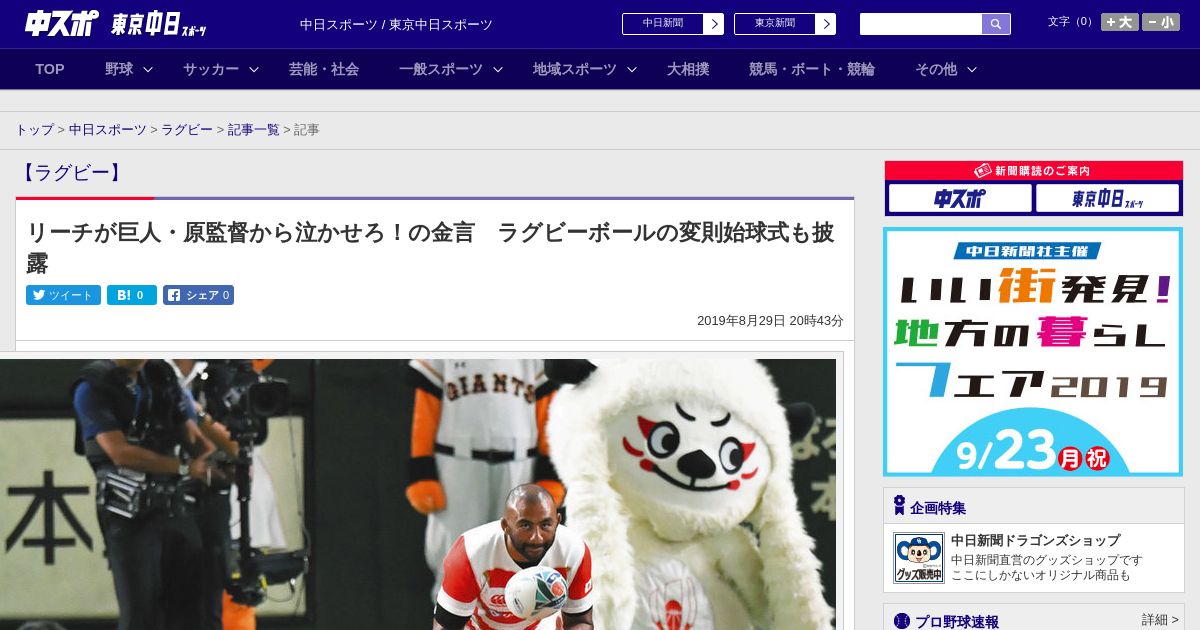Click the article headline text

(x=430, y=247)
